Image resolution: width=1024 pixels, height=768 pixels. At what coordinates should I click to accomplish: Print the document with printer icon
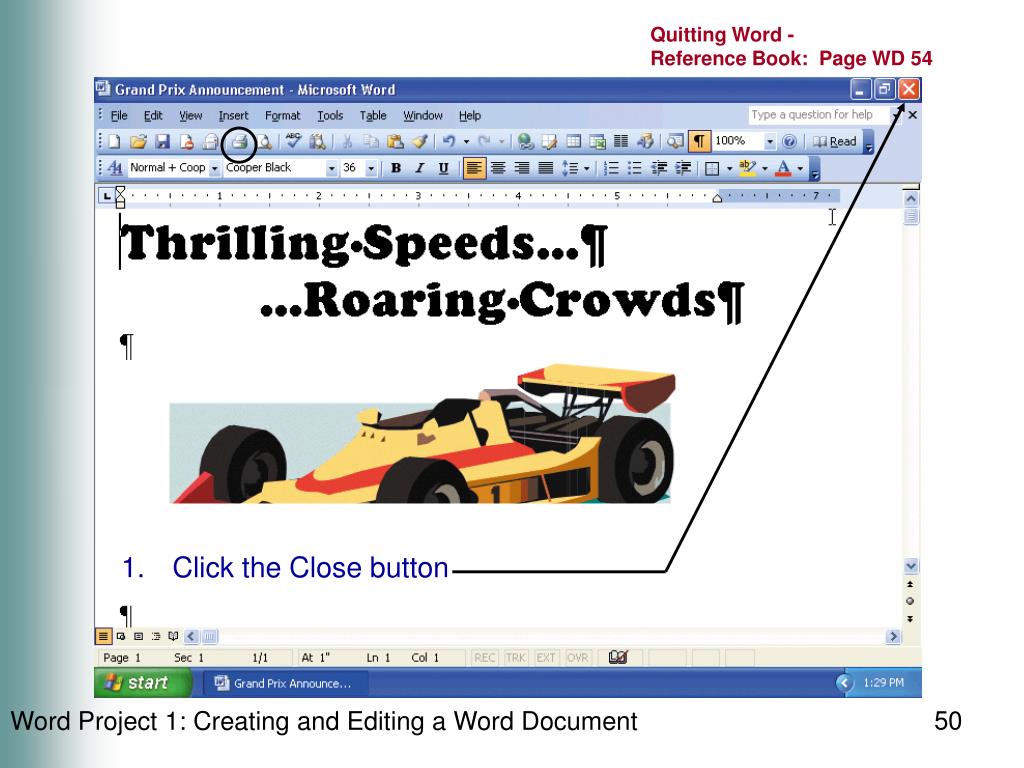[x=240, y=141]
